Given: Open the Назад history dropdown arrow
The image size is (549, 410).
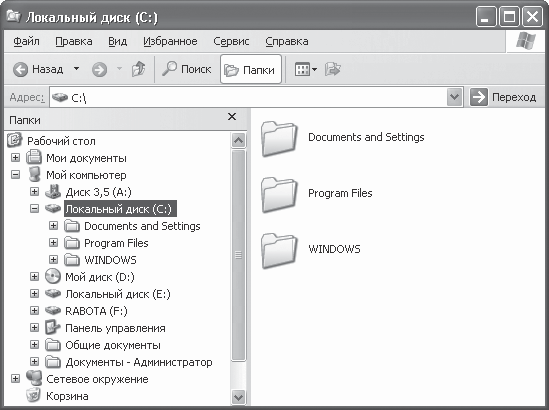Looking at the screenshot, I should pyautogui.click(x=76, y=69).
